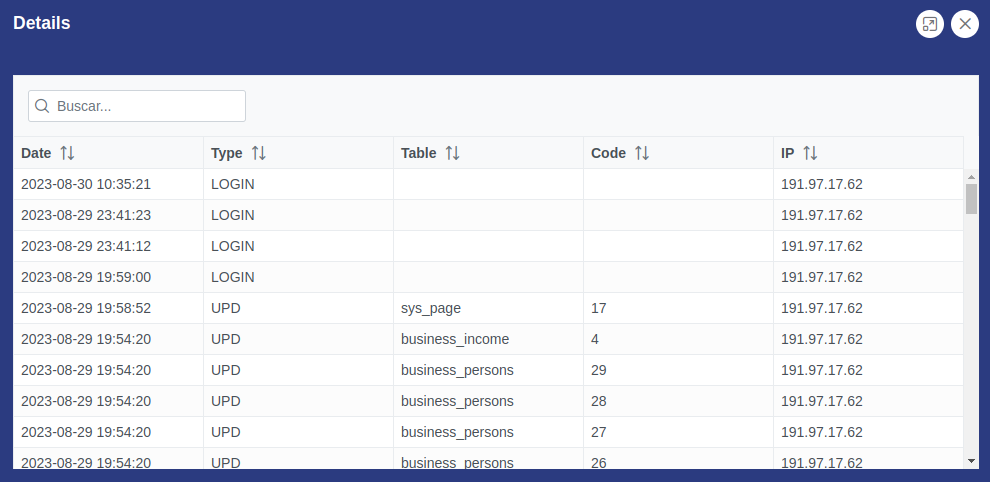Select the 2023-08-30 10:35:21 LOGIN row
Viewport: 990px width, 482px height.
click(x=86, y=184)
